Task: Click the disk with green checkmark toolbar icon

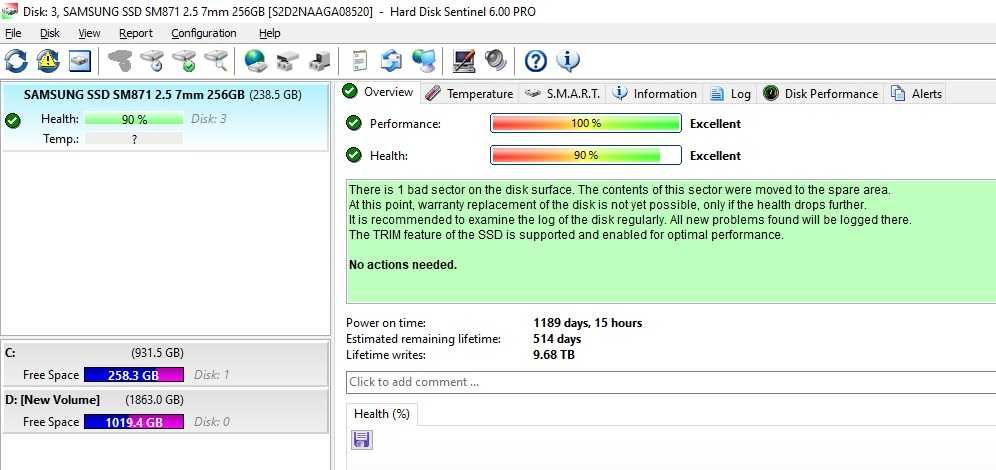Action: 184,61
